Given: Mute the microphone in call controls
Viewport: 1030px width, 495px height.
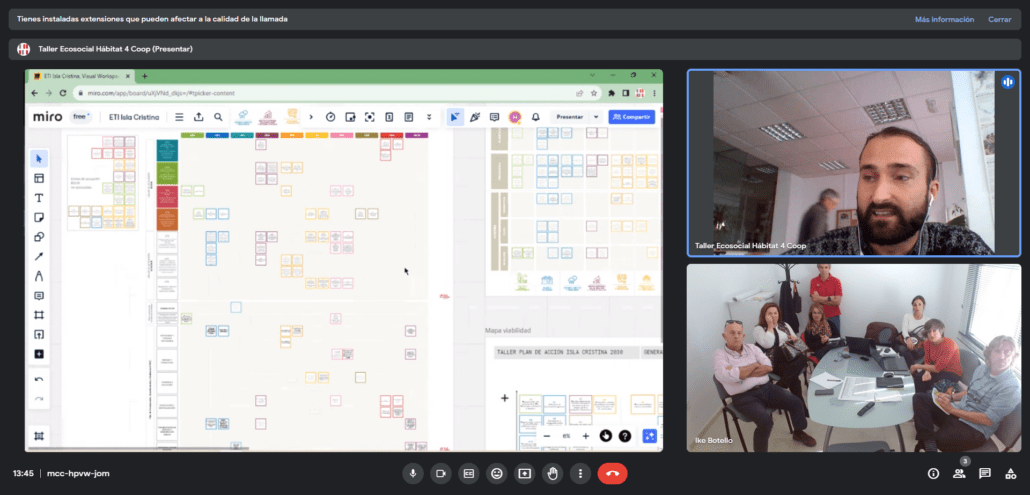Looking at the screenshot, I should [x=412, y=473].
